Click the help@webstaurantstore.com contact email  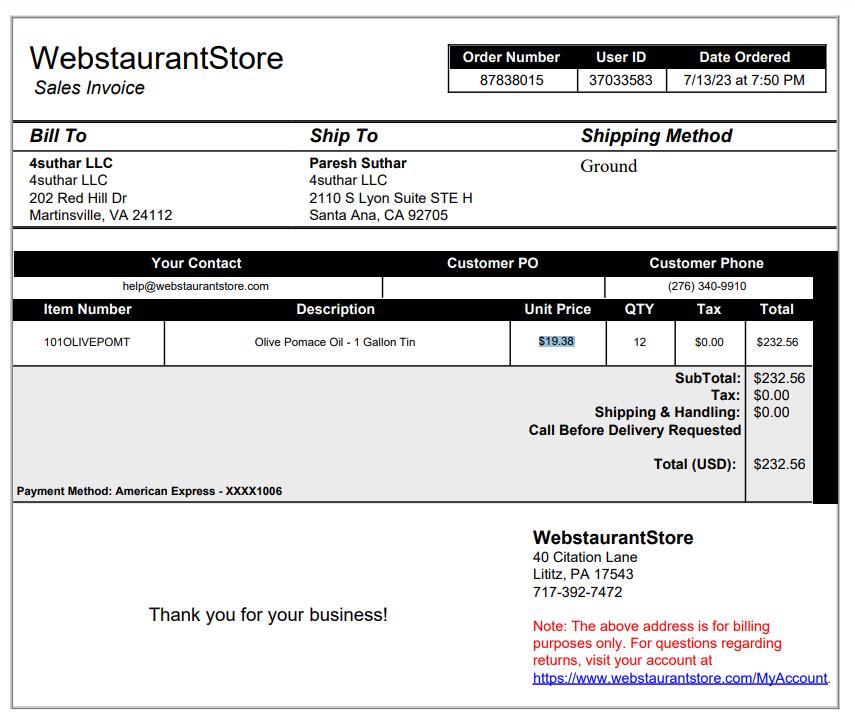click(195, 286)
